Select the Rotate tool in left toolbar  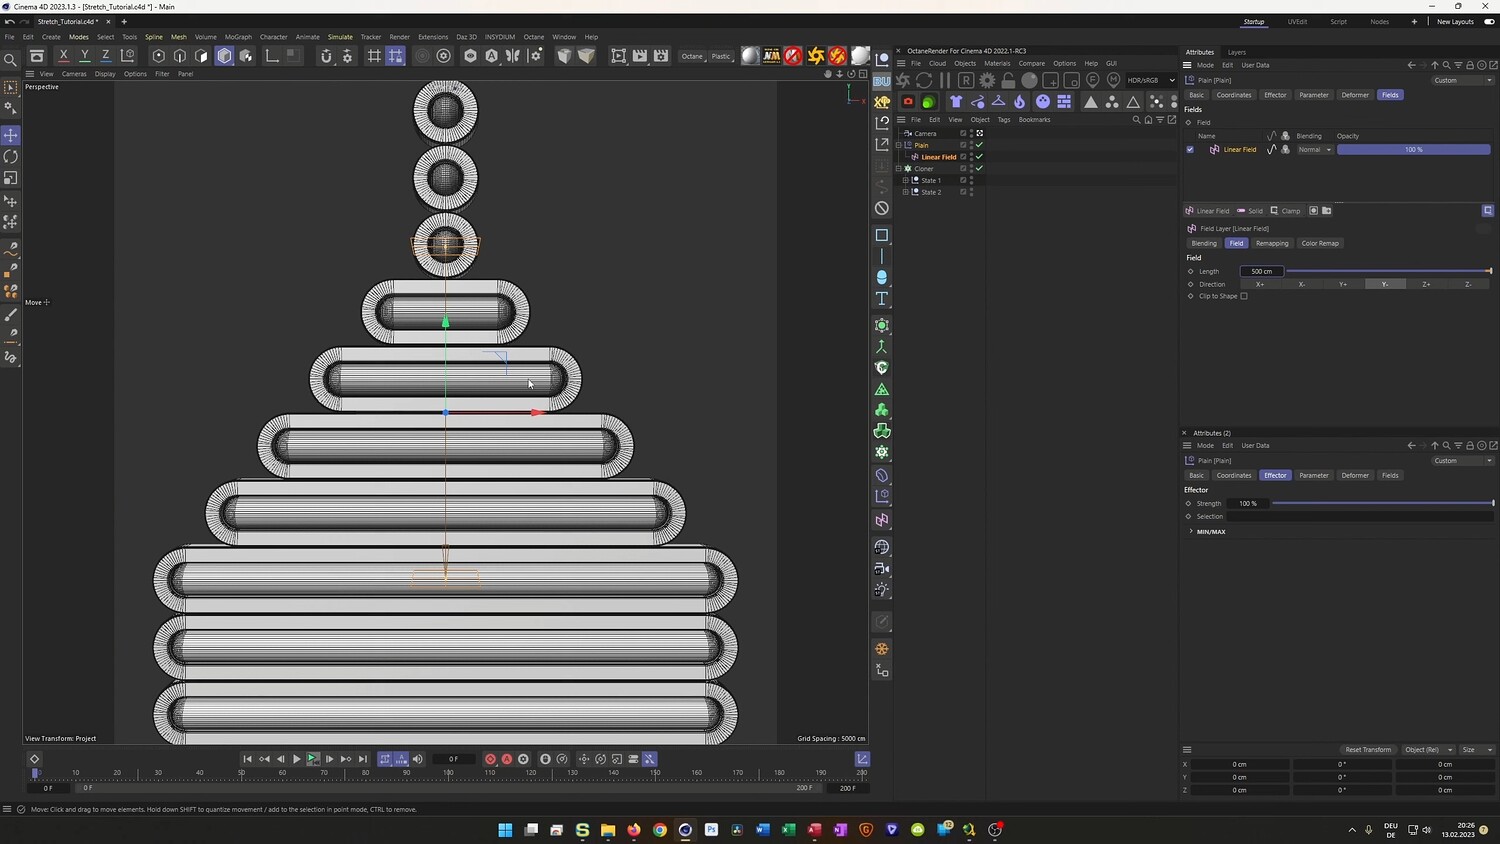click(x=11, y=157)
